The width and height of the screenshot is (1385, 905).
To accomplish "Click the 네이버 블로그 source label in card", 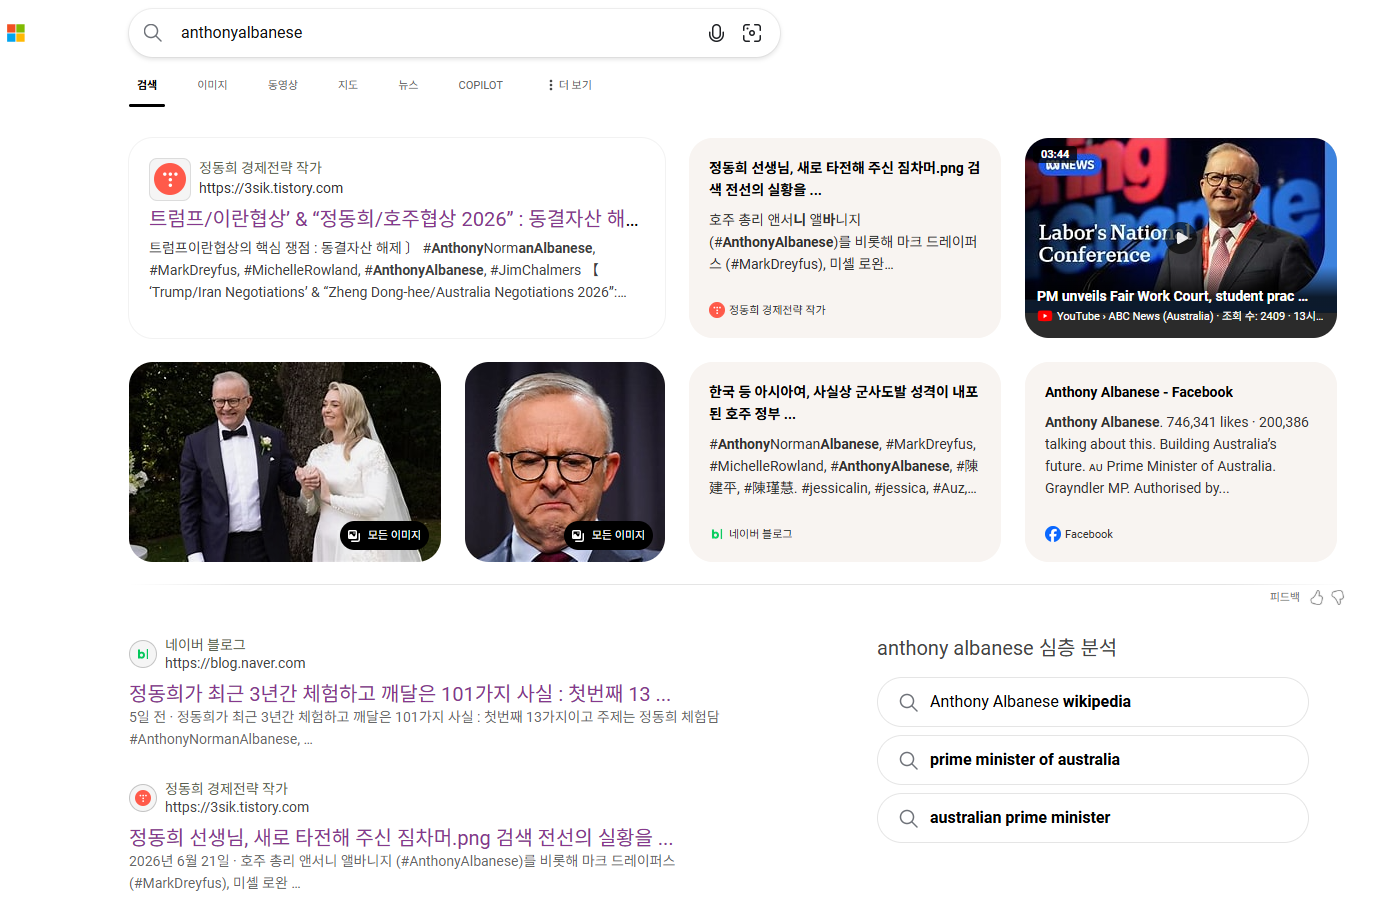I will (x=760, y=534).
